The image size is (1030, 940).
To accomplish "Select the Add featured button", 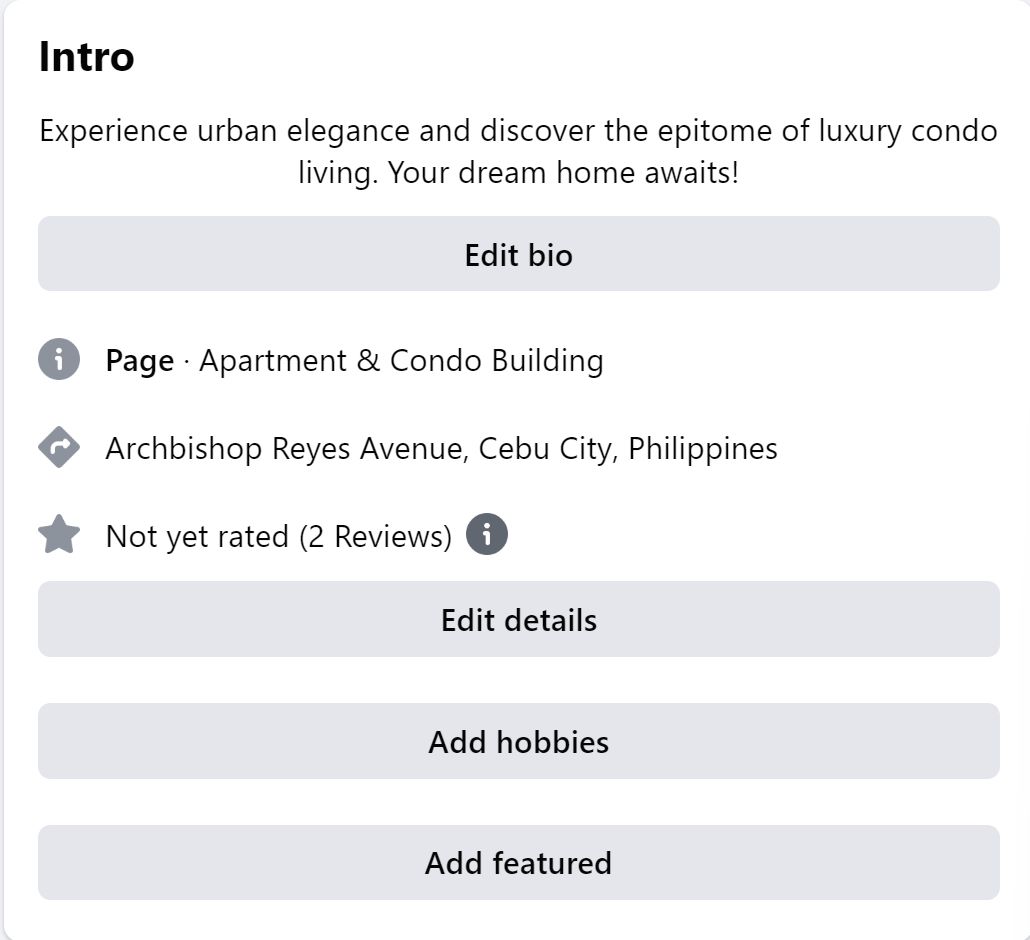I will [518, 863].
